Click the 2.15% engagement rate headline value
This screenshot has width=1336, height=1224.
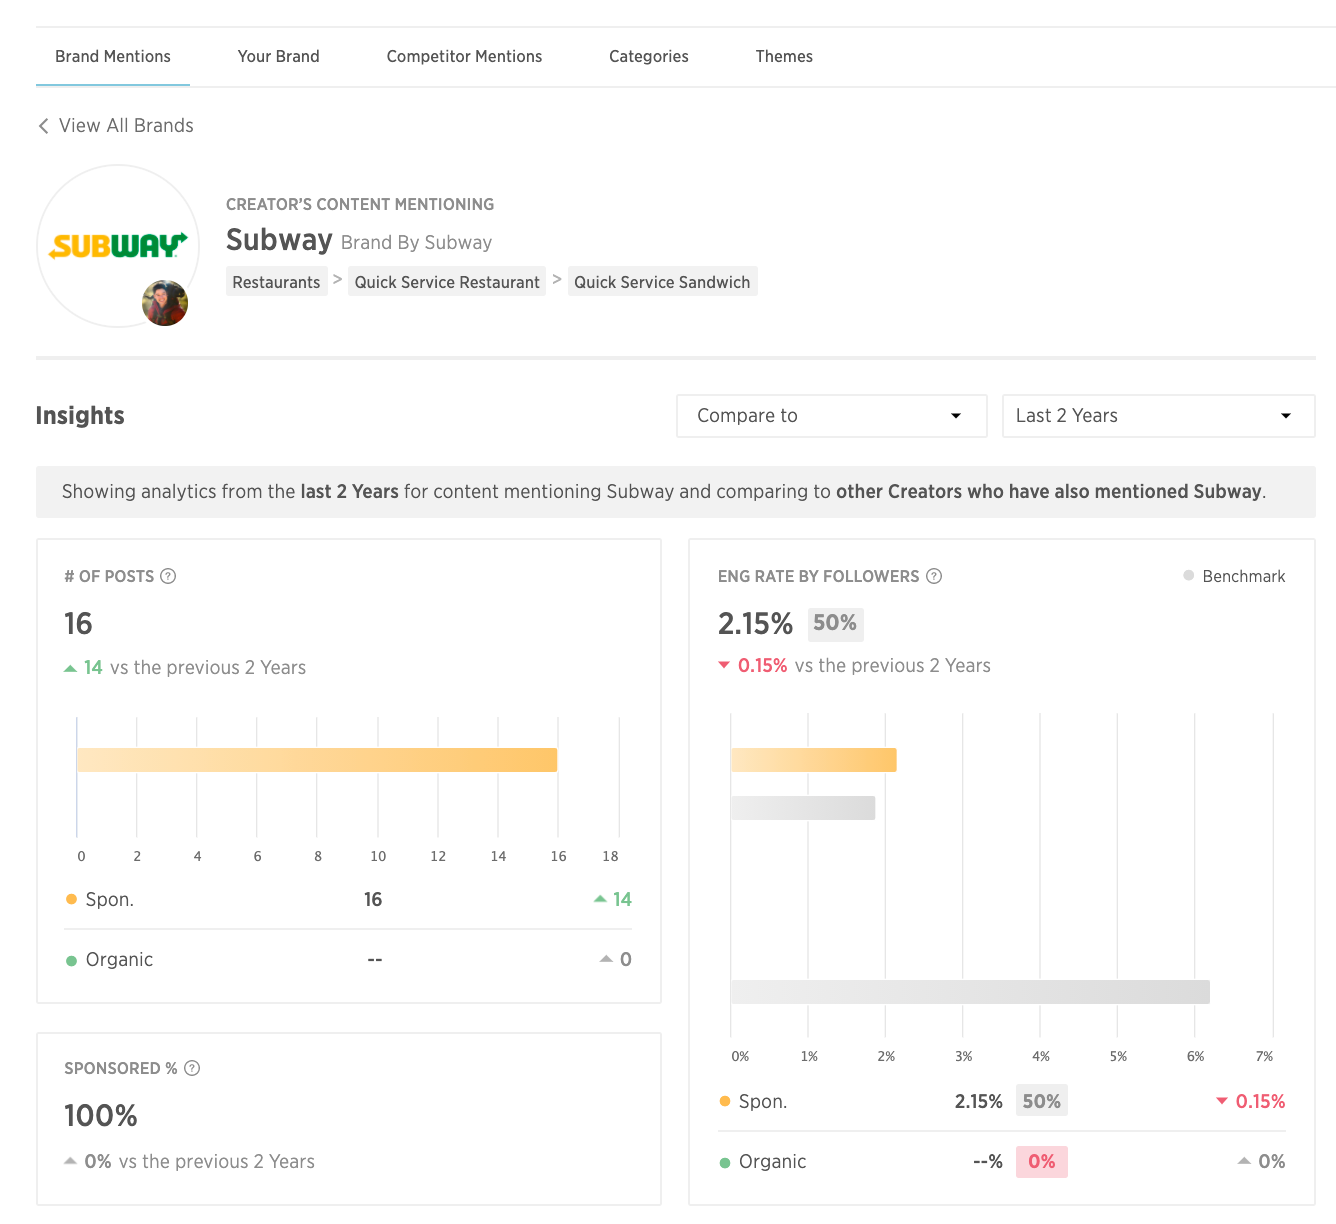755,624
